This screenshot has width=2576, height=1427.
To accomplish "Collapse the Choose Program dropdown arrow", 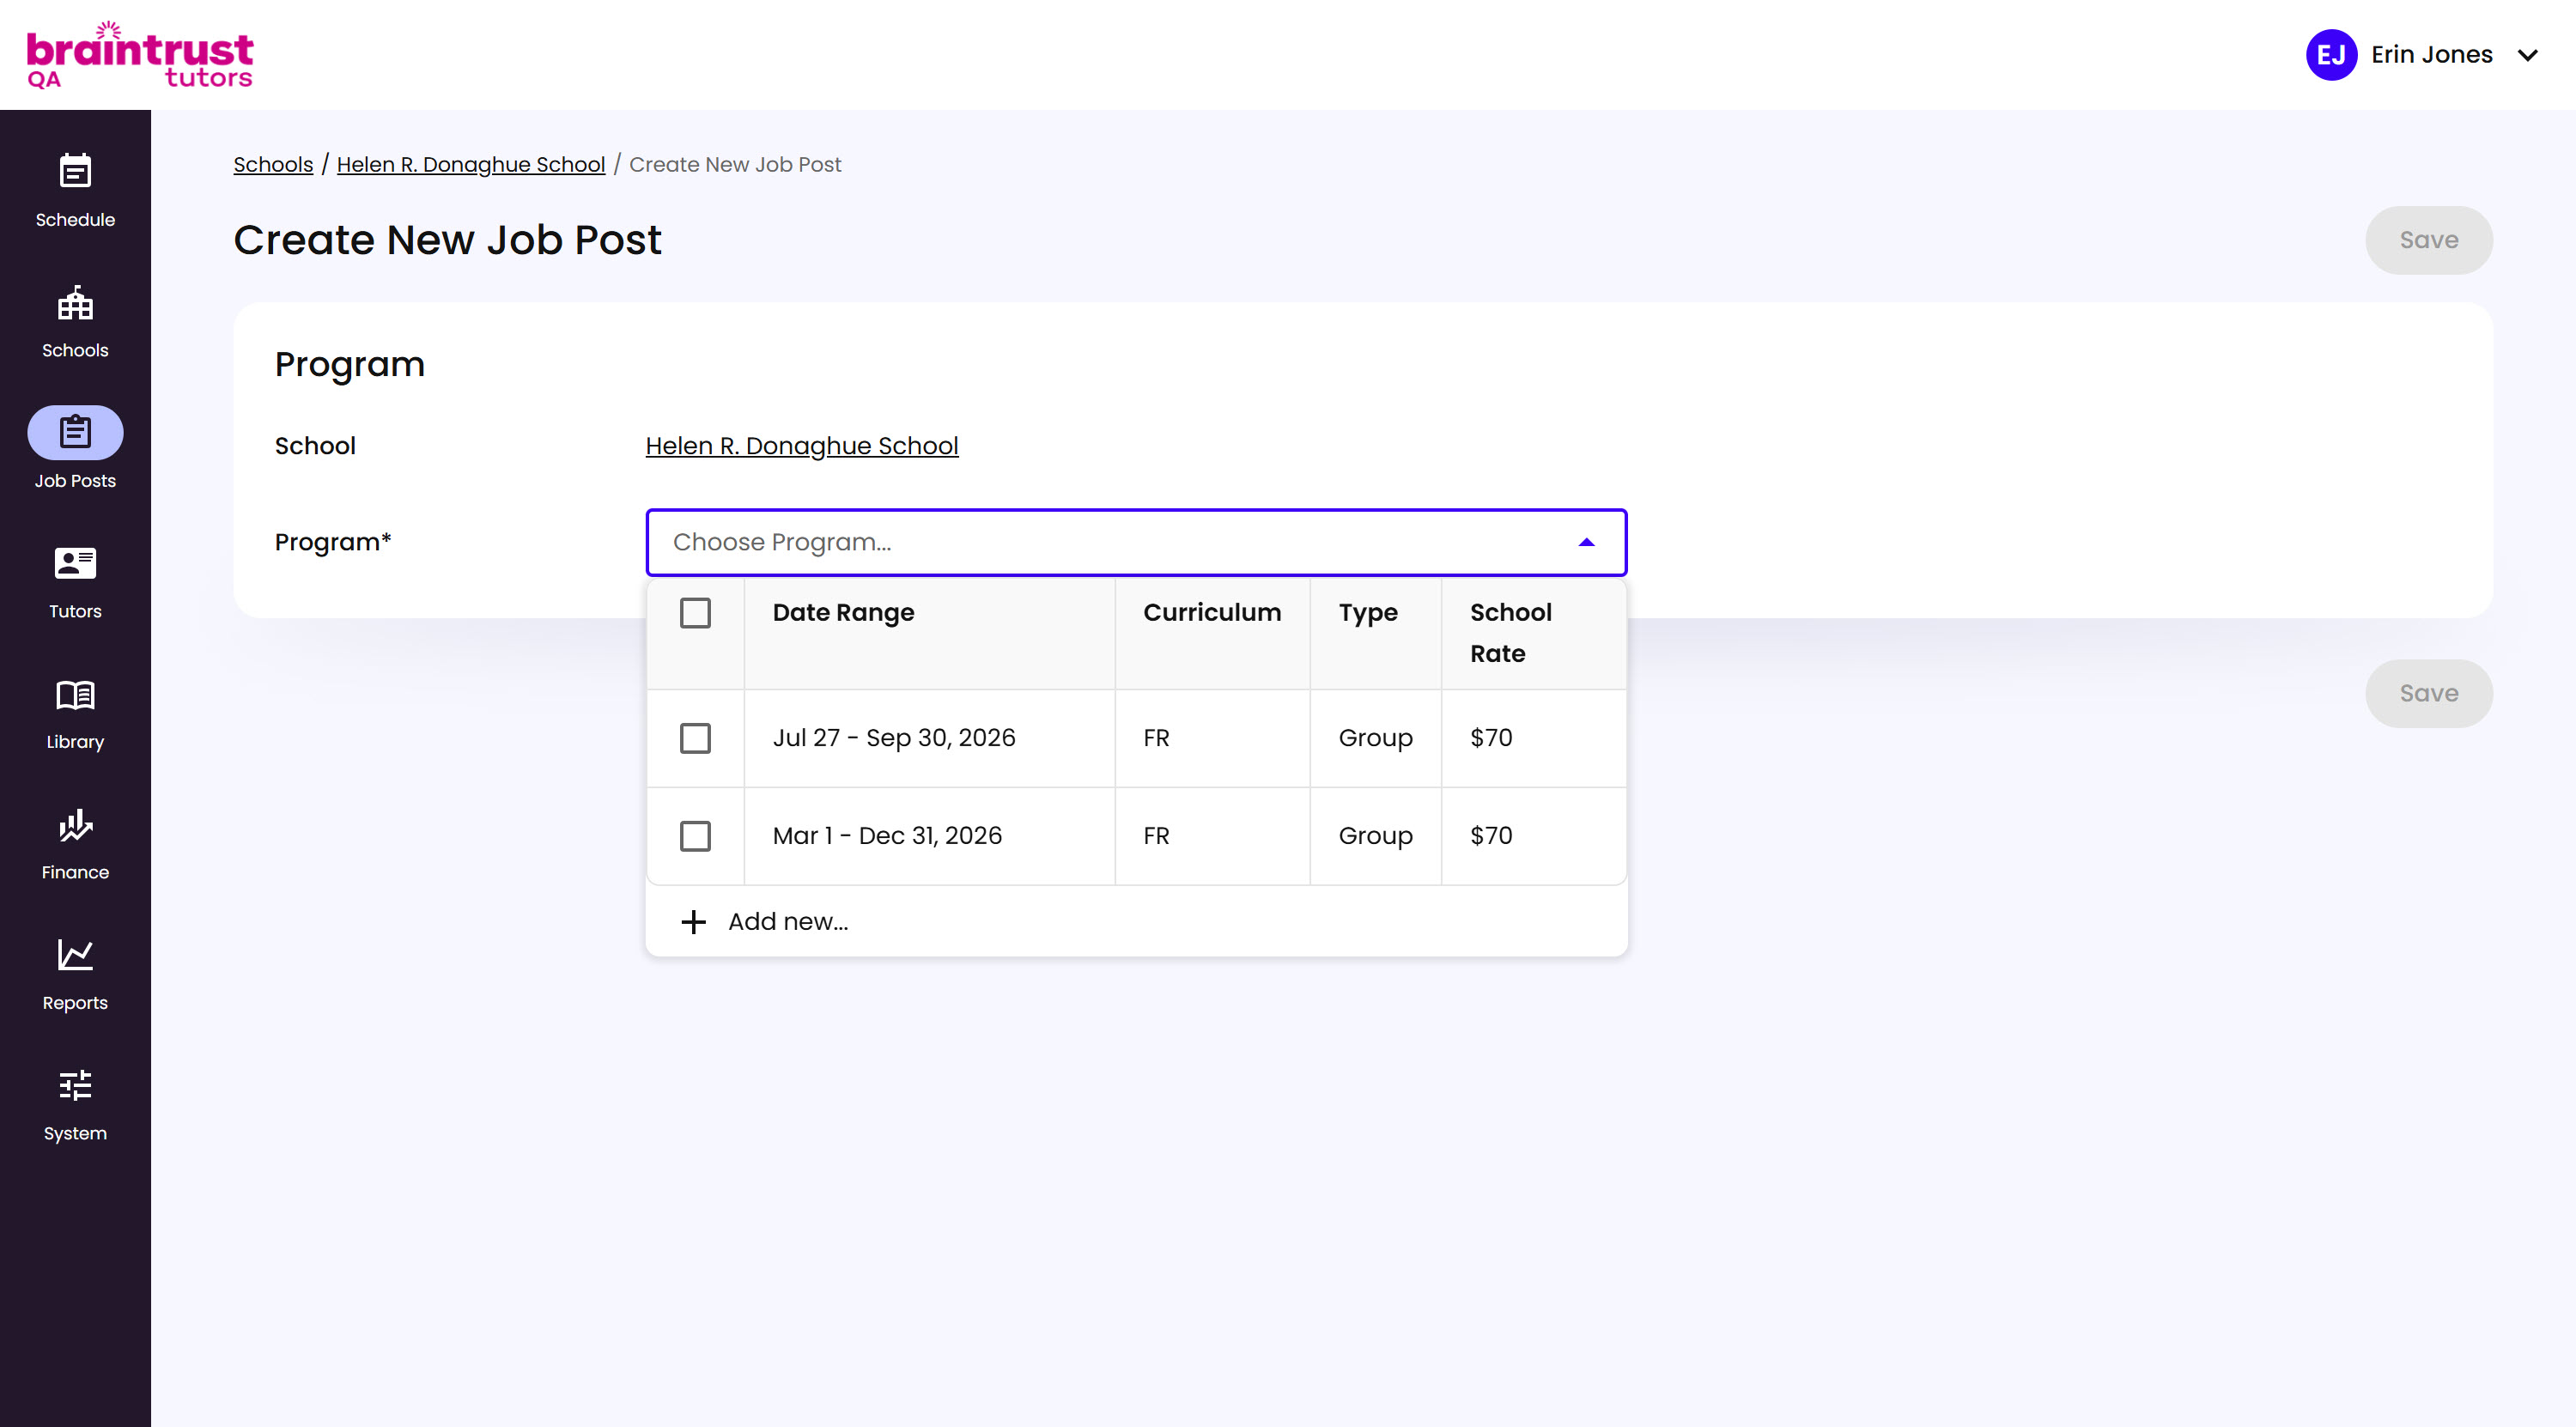I will pyautogui.click(x=1586, y=542).
